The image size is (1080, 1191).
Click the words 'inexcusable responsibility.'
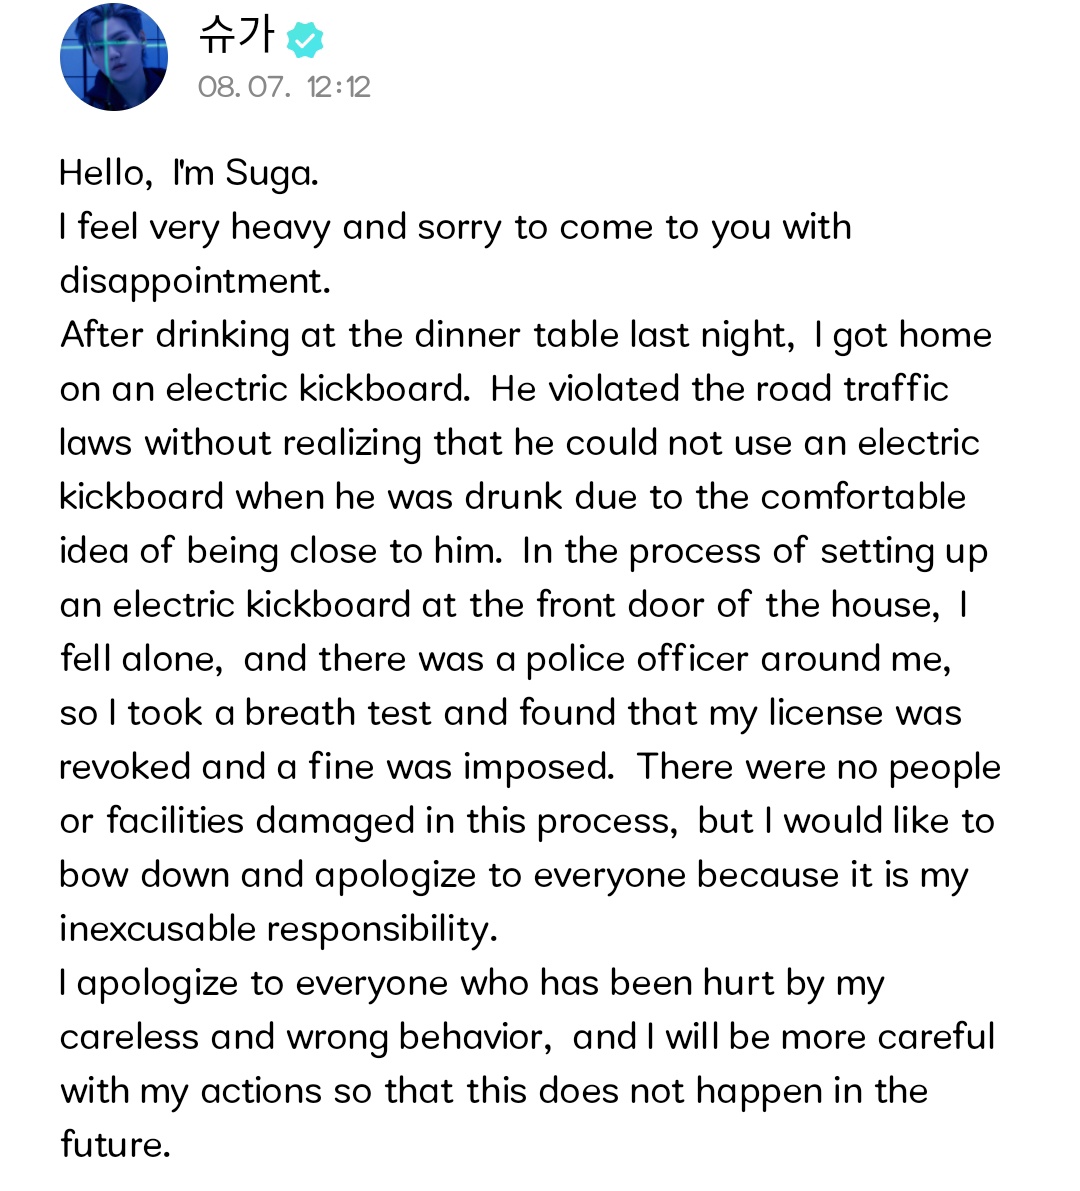[279, 930]
